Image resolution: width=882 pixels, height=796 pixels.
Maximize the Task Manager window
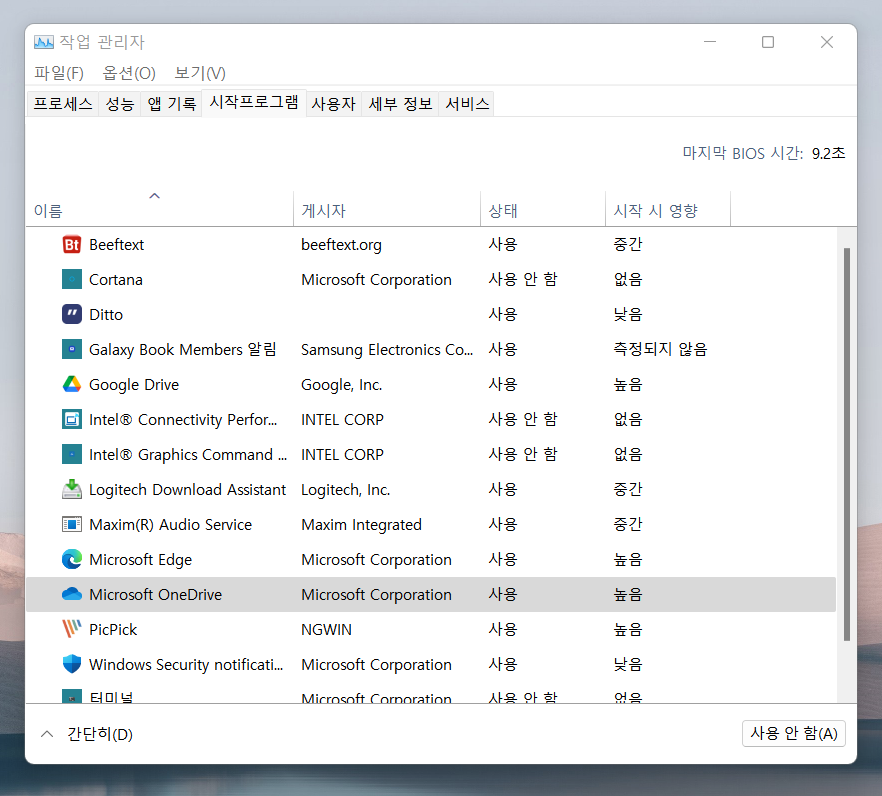768,42
